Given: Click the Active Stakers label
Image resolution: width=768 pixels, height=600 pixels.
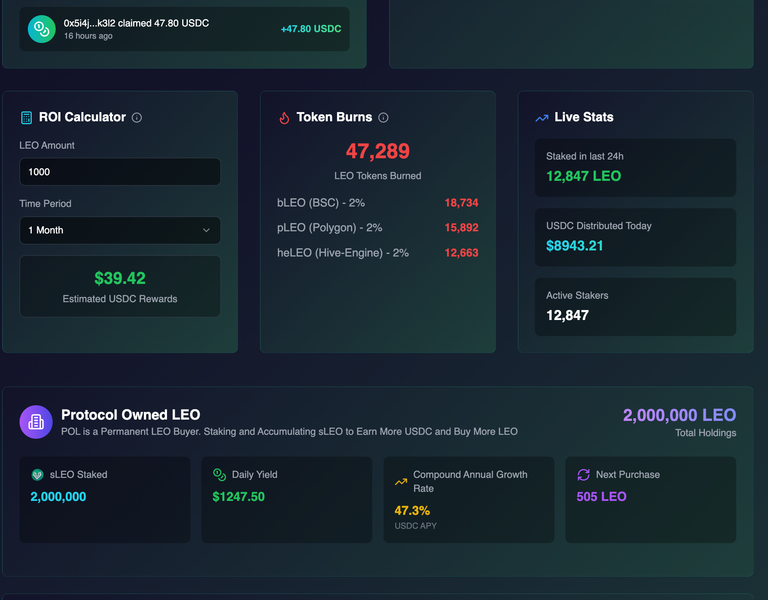Looking at the screenshot, I should (x=577, y=295).
